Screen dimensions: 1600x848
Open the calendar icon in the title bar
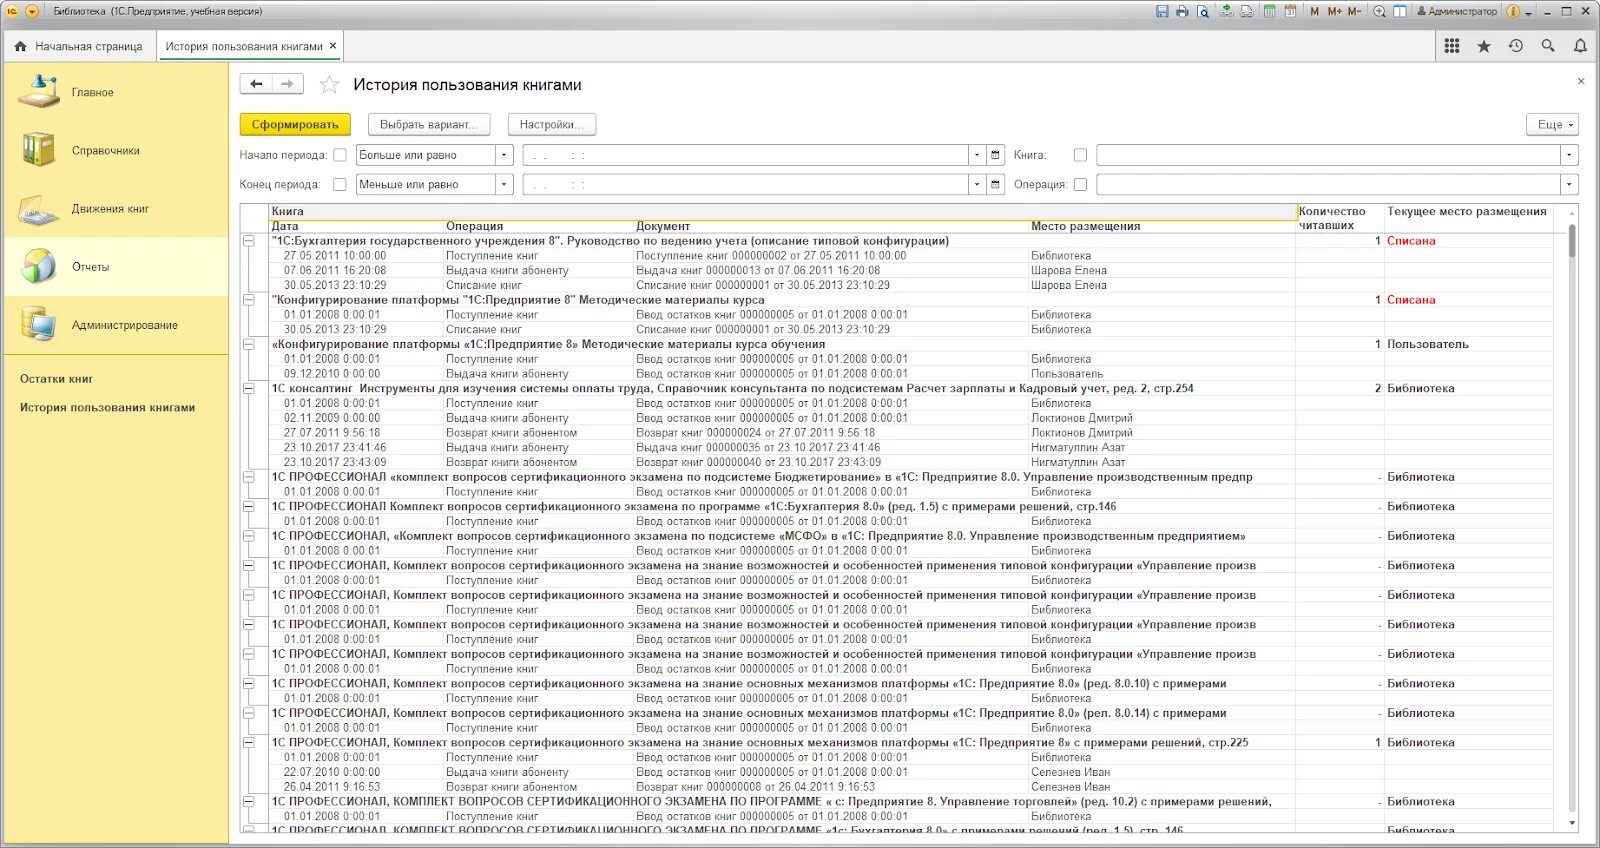(1290, 11)
